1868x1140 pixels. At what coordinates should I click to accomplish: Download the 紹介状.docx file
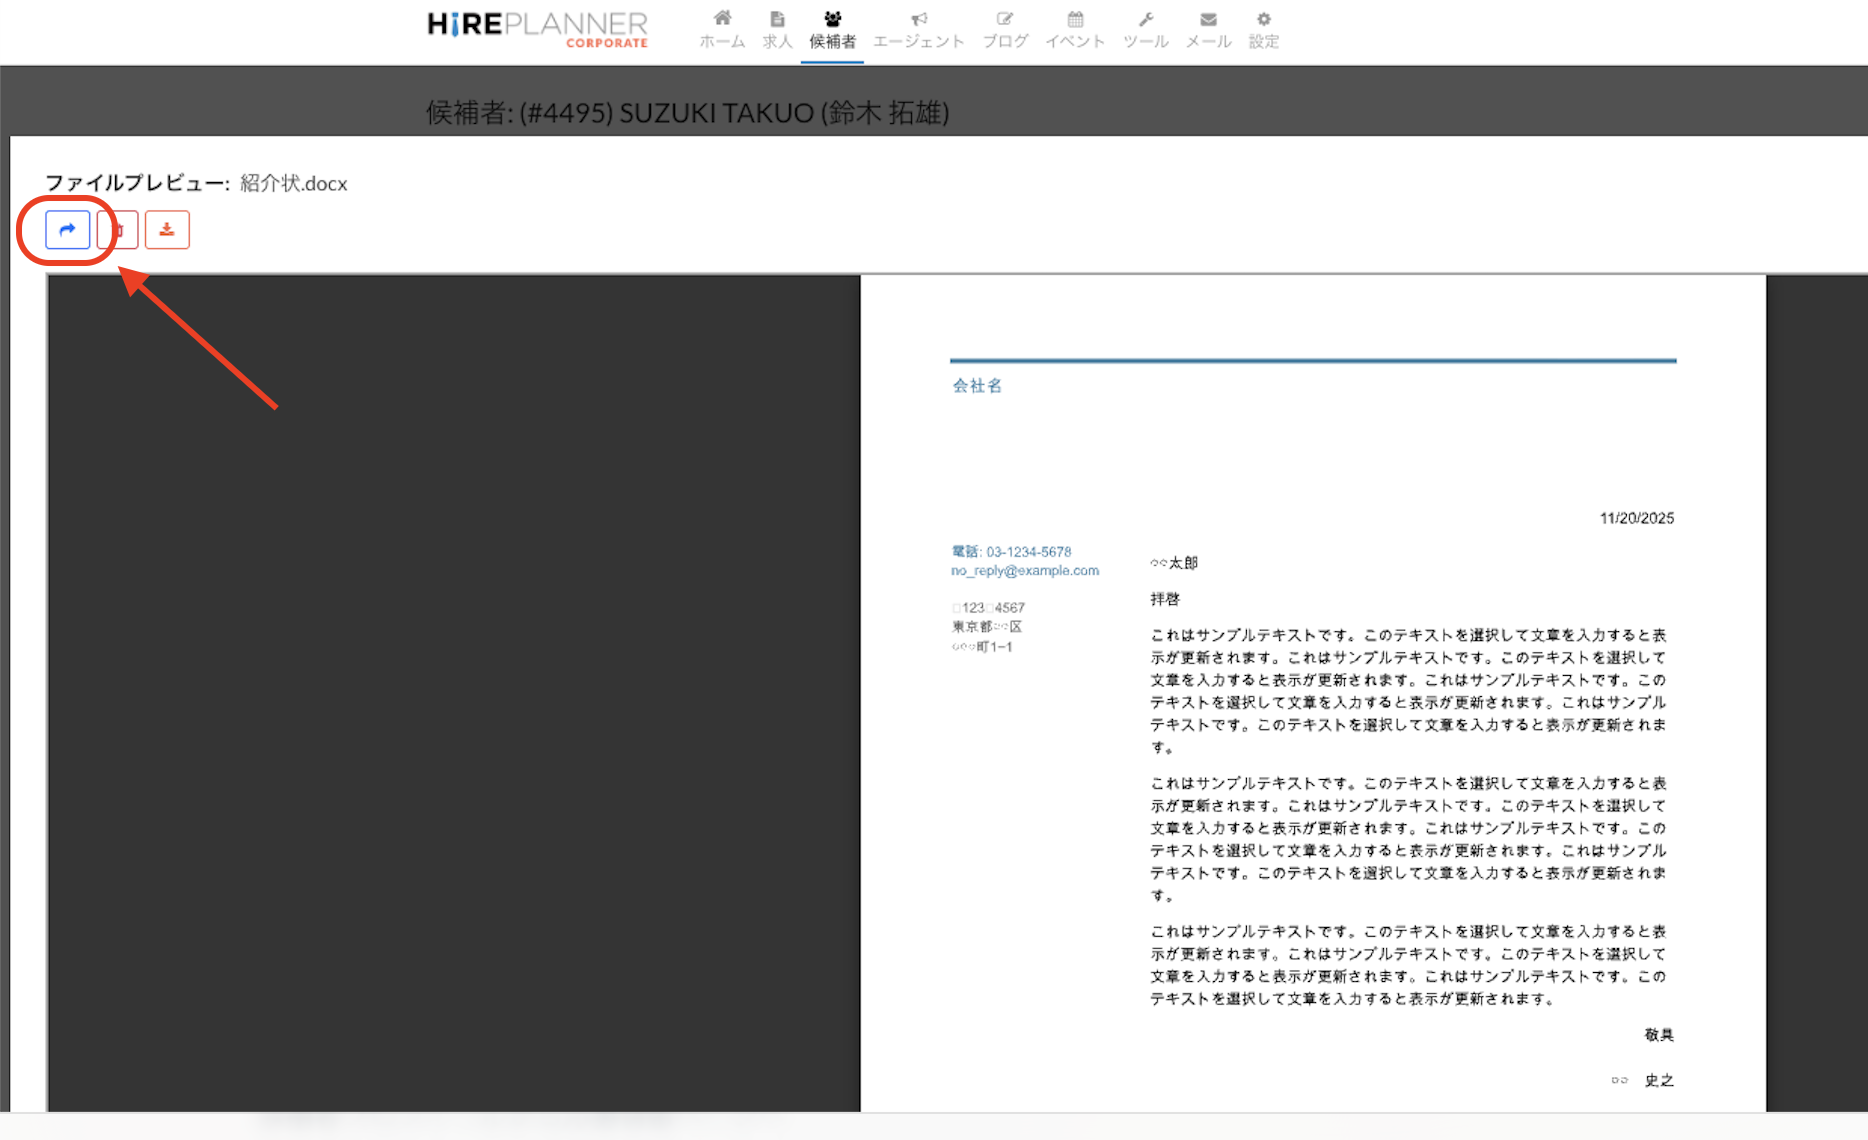pos(167,230)
